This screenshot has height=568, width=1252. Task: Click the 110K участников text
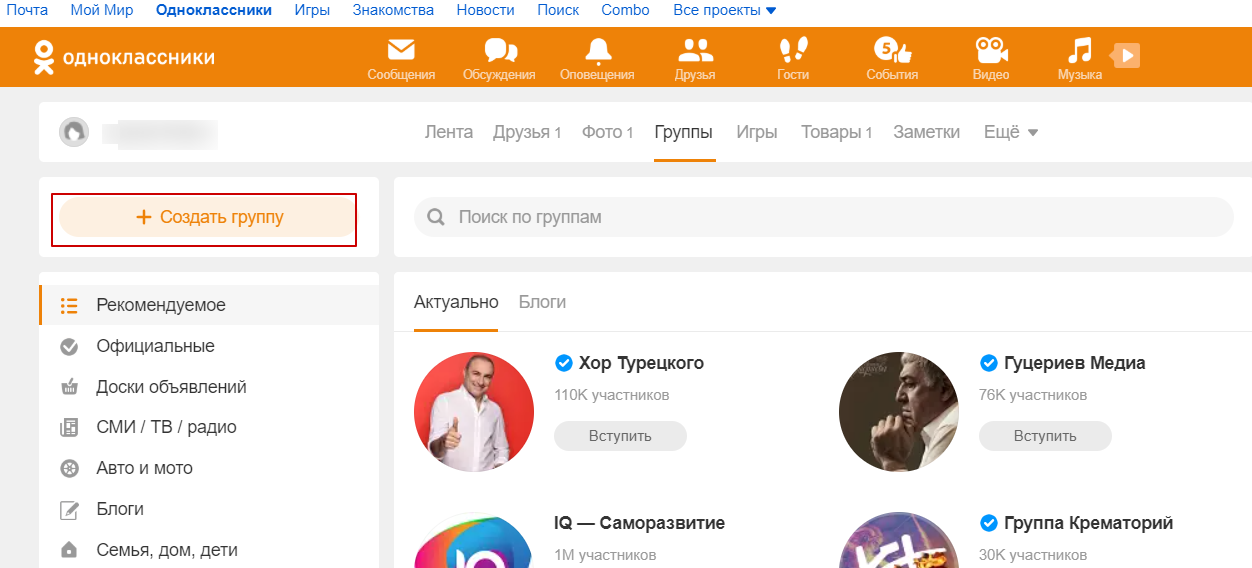pos(612,395)
